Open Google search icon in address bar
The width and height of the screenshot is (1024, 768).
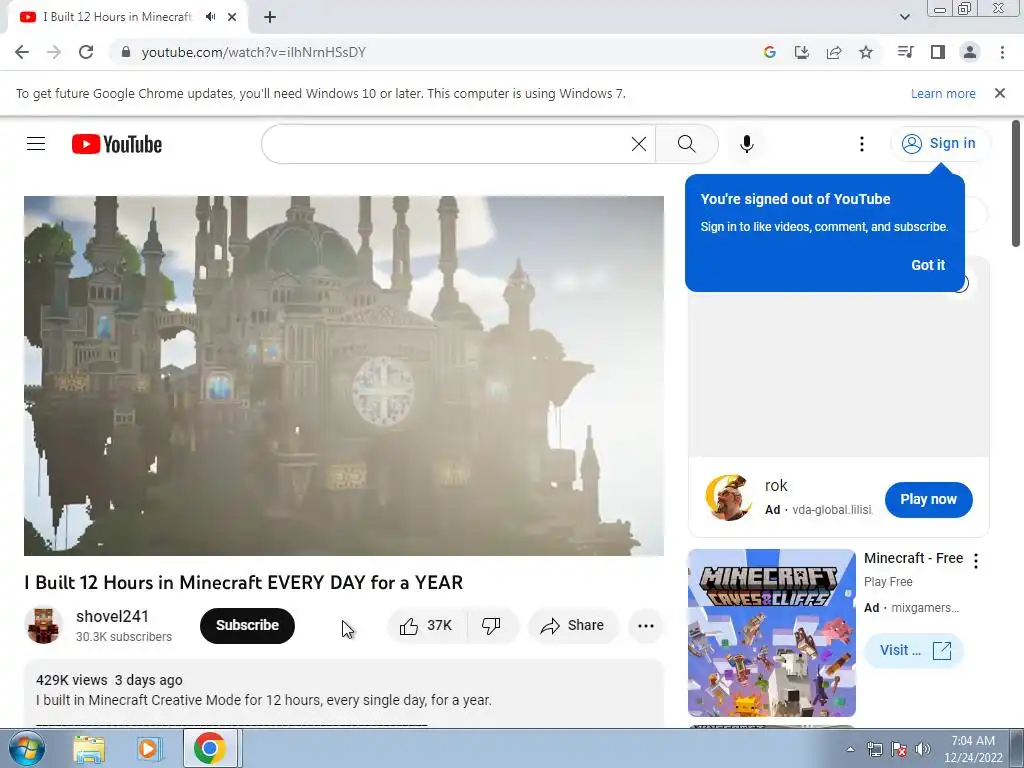(x=769, y=52)
